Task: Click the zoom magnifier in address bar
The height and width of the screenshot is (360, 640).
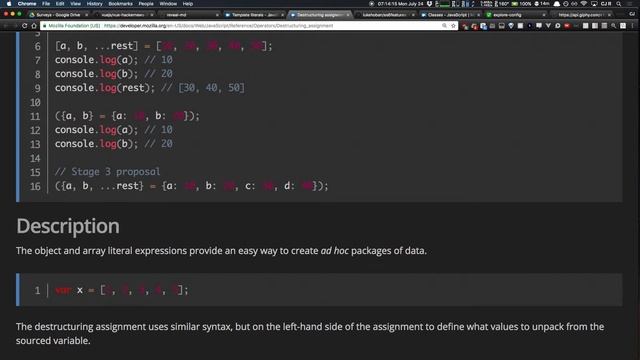Action: [x=444, y=26]
